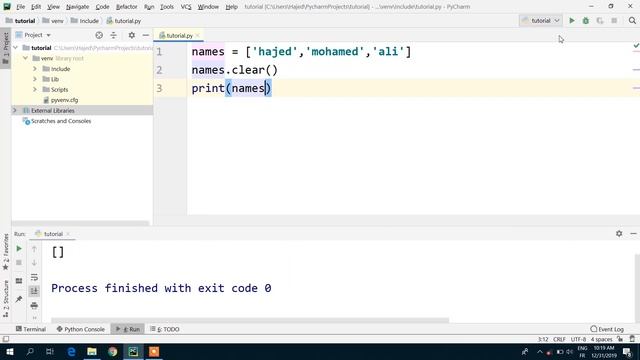
Task: Open Run panel settings gear
Action: tap(619, 233)
